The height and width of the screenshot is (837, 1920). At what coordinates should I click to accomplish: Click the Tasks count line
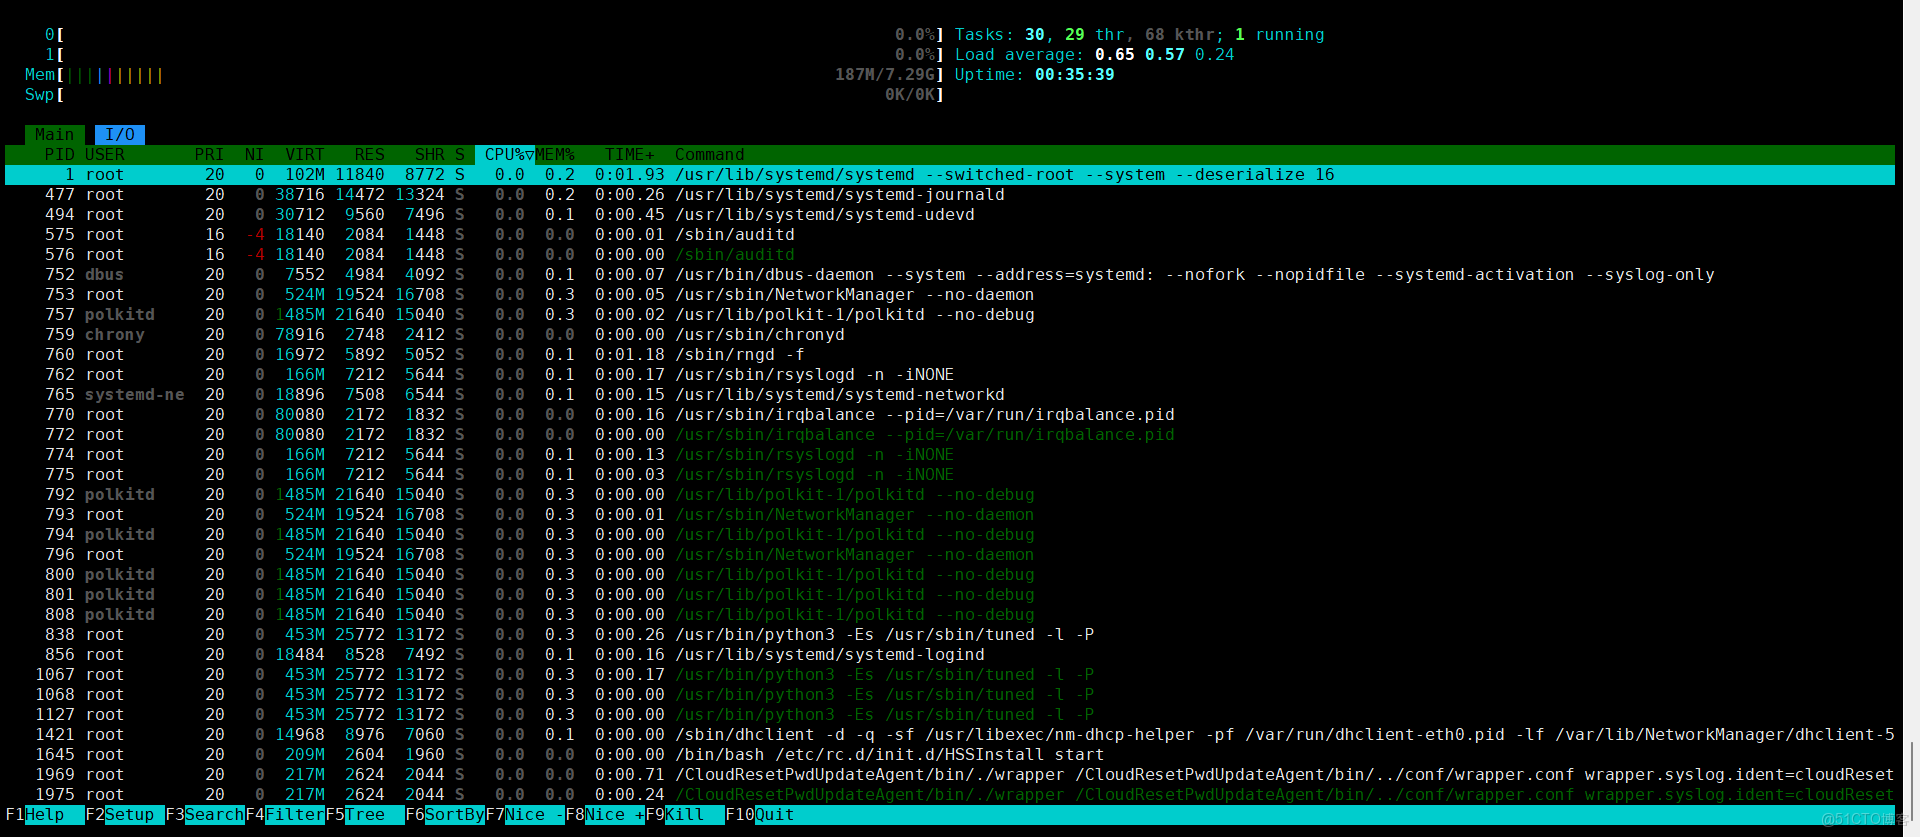tap(1139, 35)
